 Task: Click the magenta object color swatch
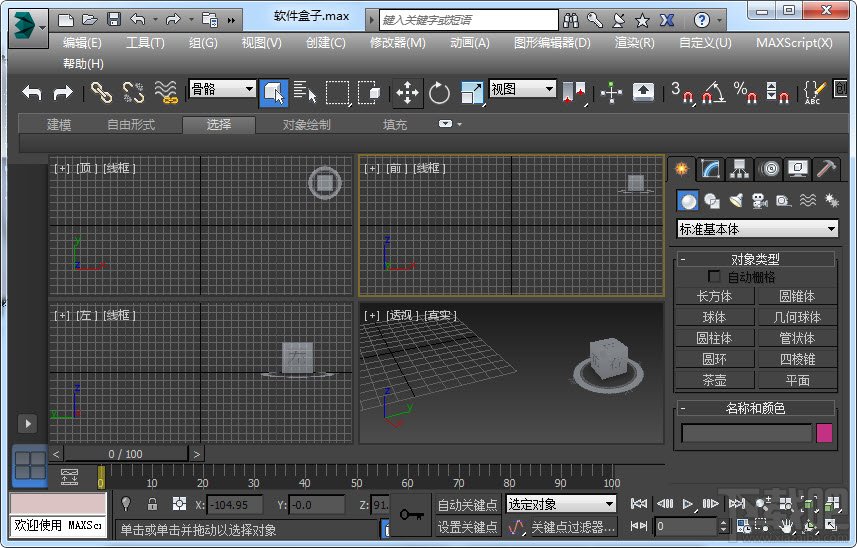click(825, 433)
